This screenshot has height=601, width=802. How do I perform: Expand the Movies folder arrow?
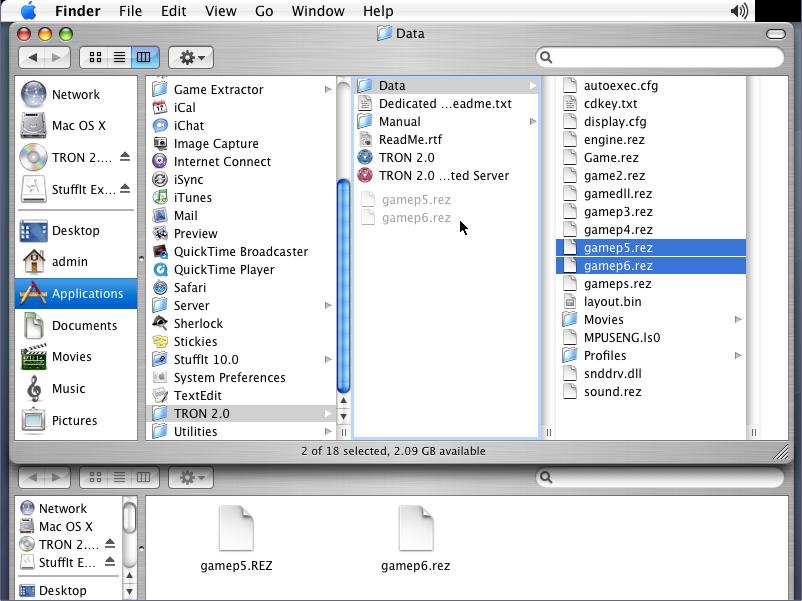click(738, 319)
